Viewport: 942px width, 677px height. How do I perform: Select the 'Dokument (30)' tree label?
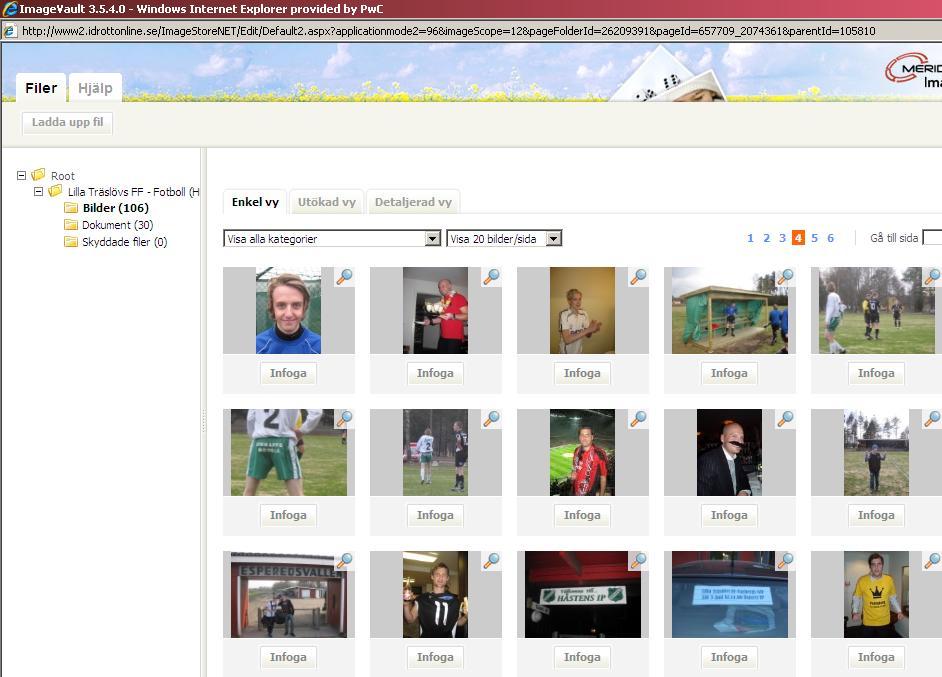coord(118,225)
